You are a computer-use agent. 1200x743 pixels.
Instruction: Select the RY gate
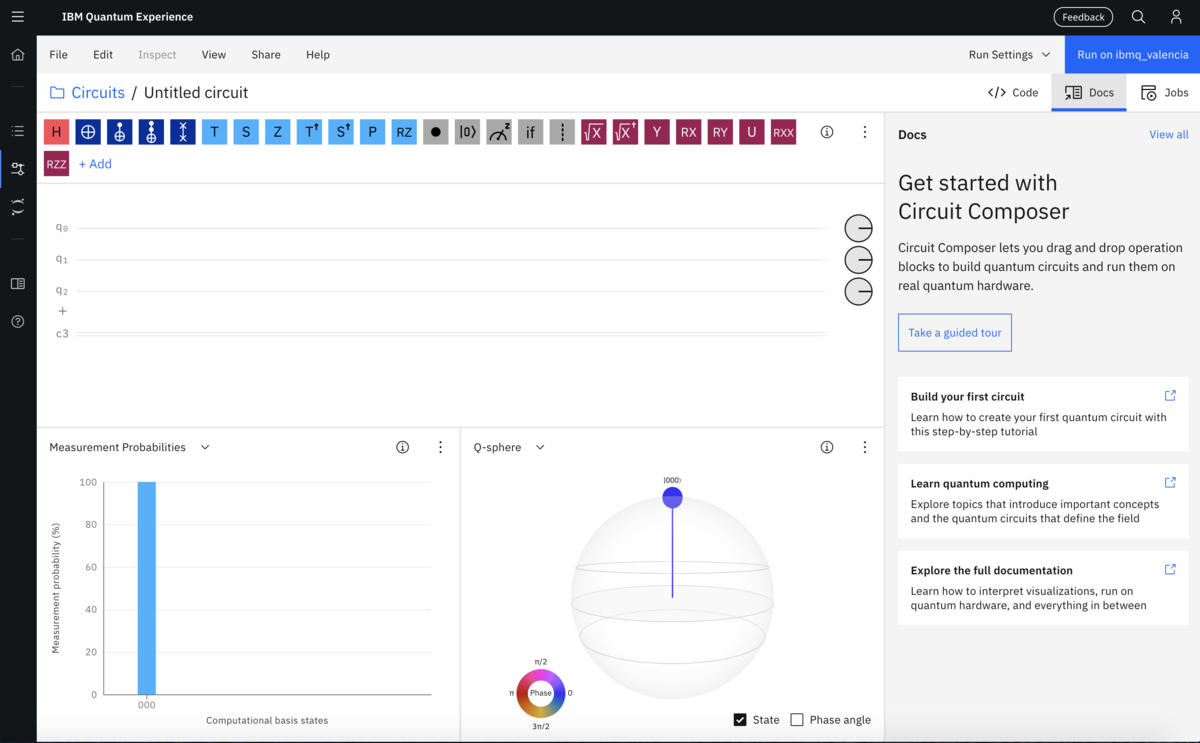(720, 132)
